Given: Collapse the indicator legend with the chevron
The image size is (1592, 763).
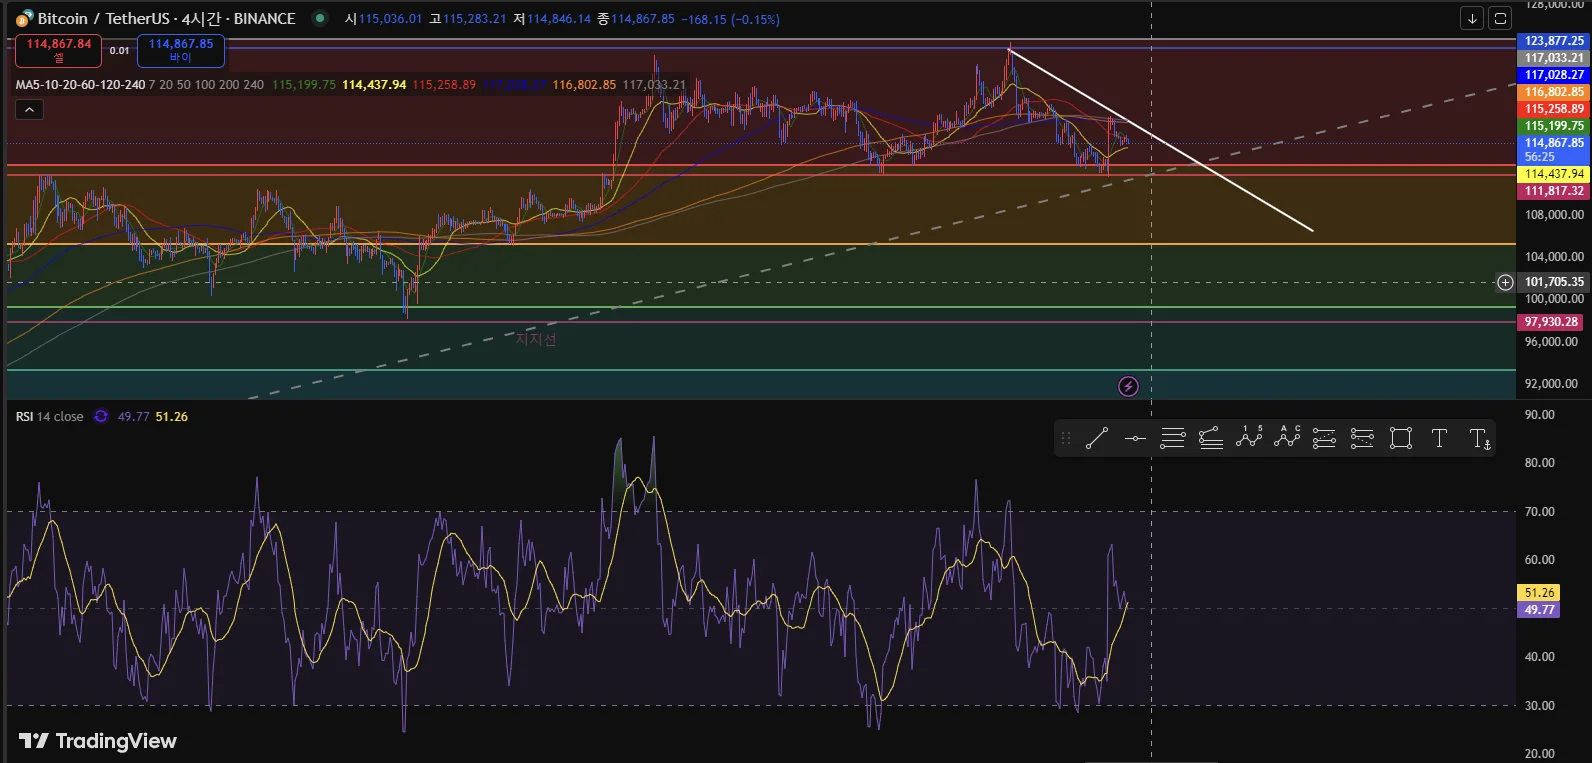Looking at the screenshot, I should (x=29, y=110).
